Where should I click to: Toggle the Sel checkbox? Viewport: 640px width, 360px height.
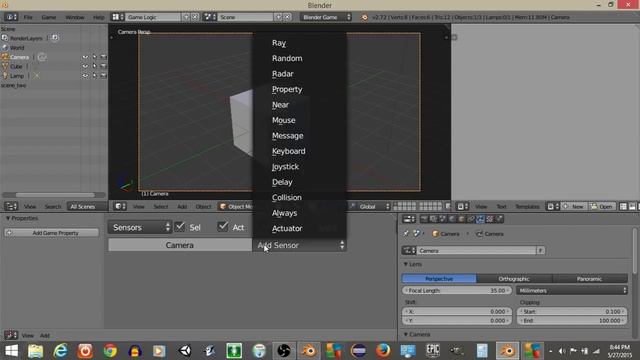tap(180, 227)
